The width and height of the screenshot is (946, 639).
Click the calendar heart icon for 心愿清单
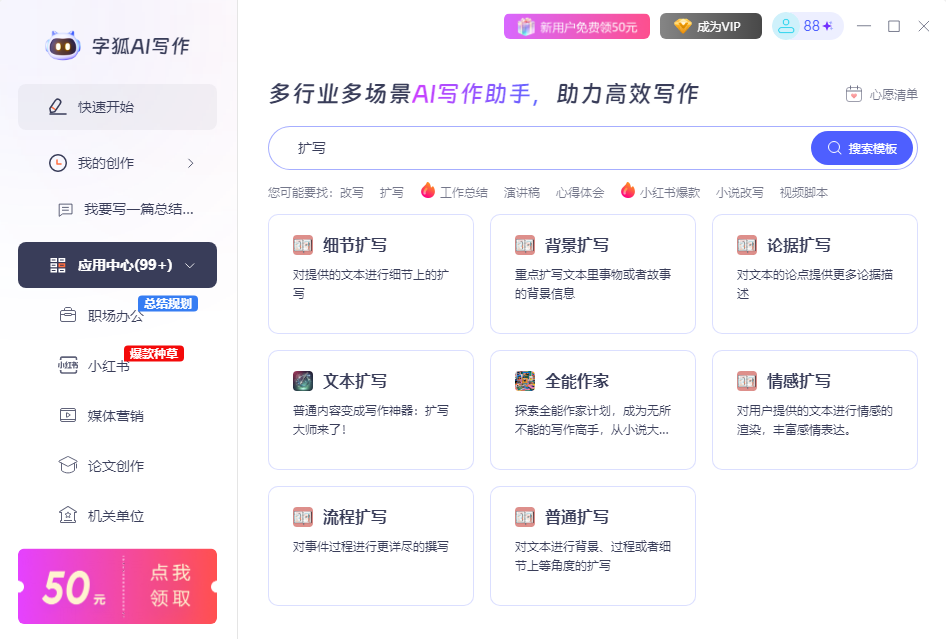854,94
